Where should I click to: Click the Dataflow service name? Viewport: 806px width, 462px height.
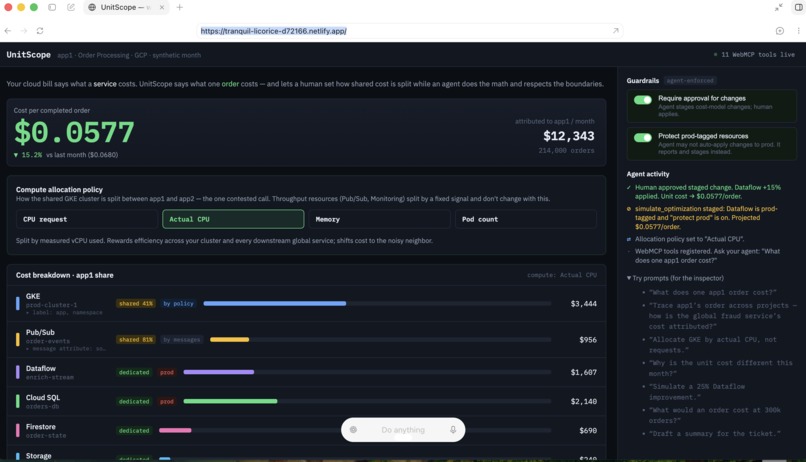pyautogui.click(x=41, y=368)
